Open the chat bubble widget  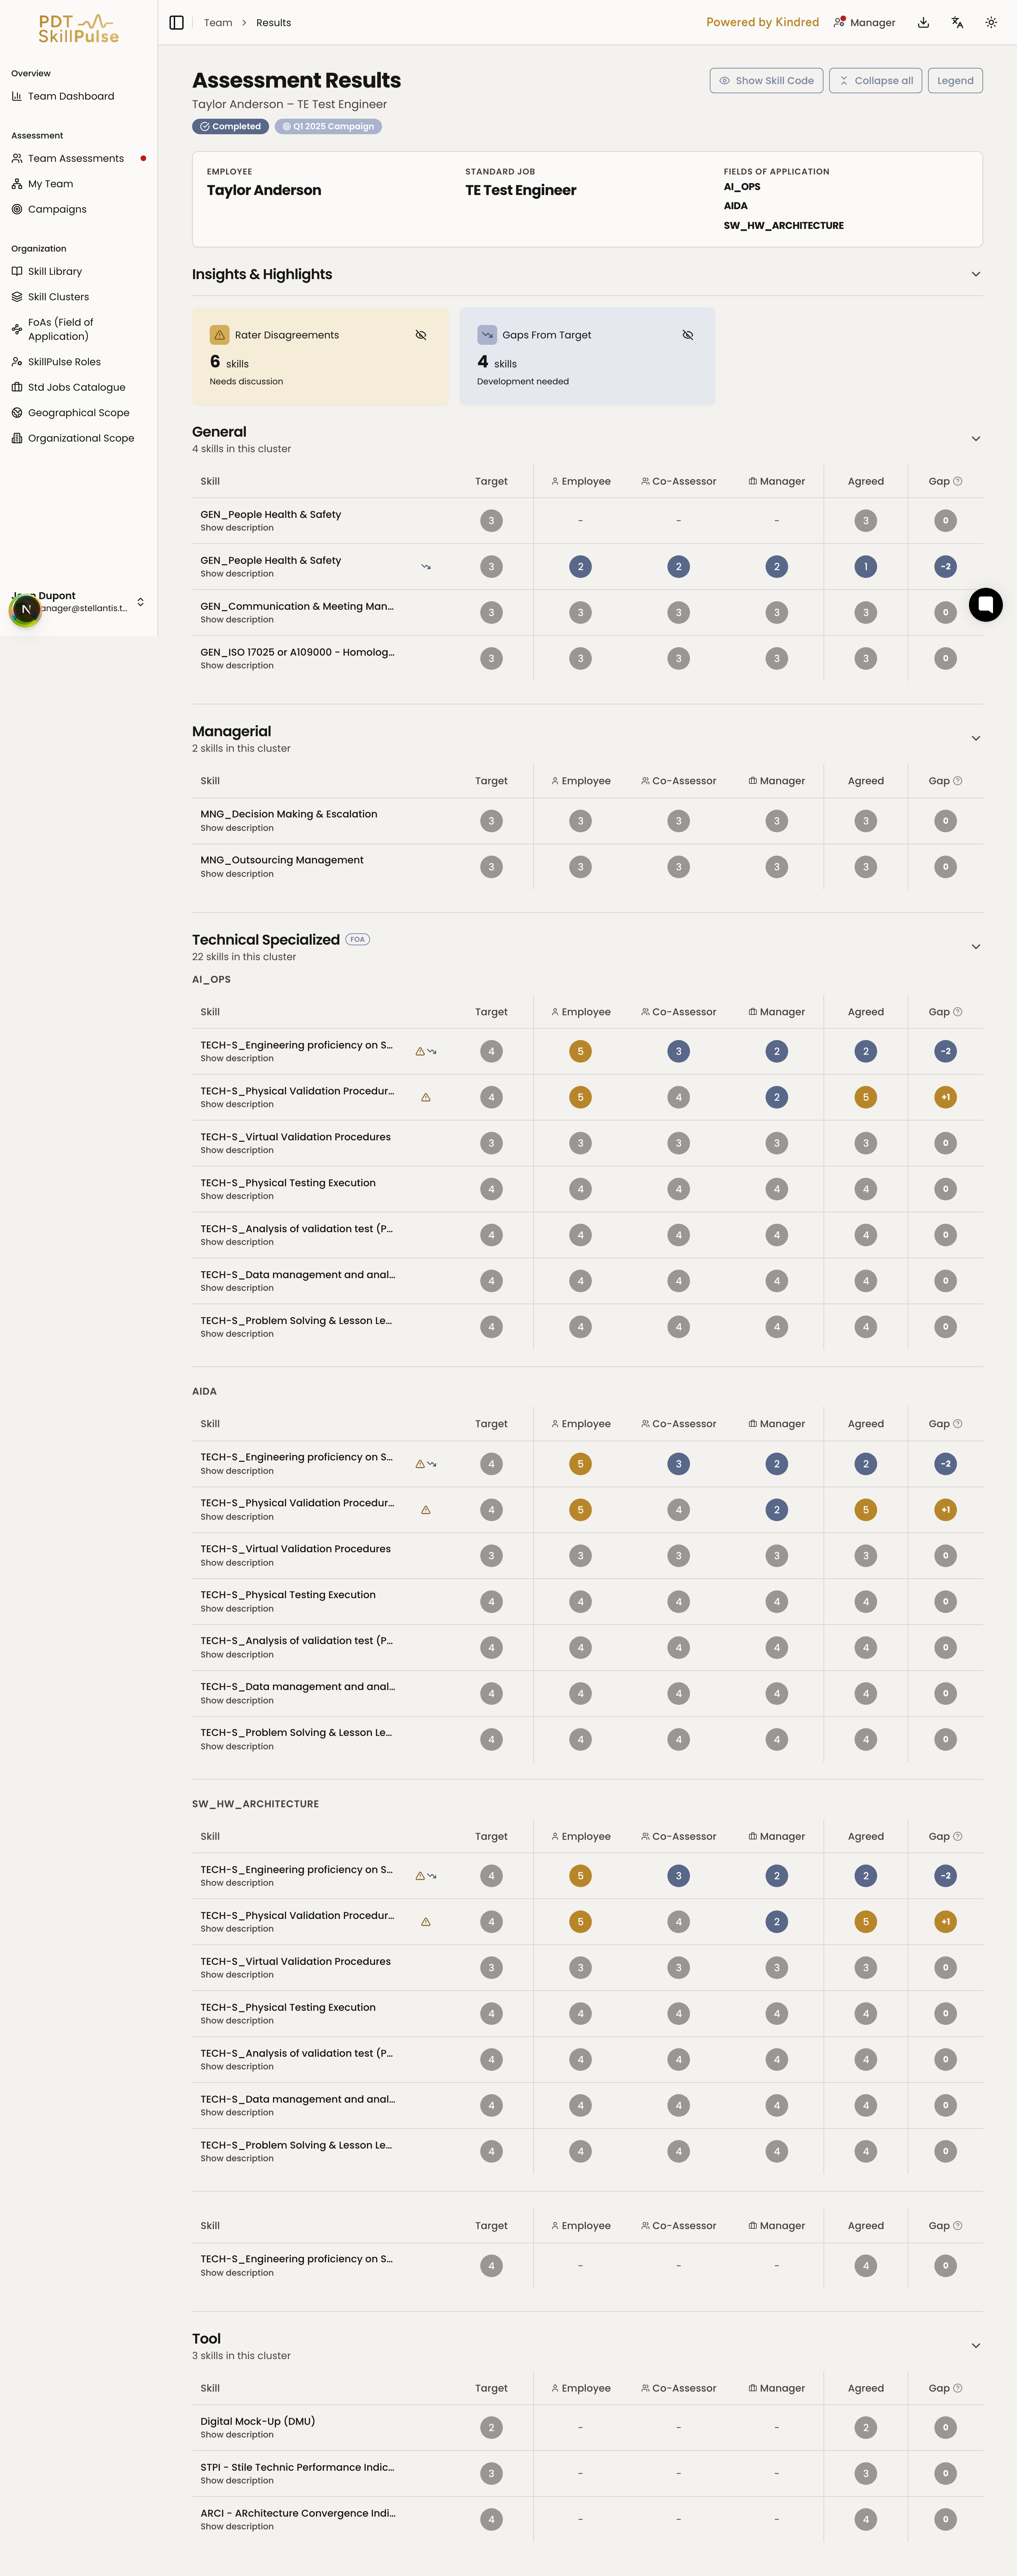click(x=985, y=604)
